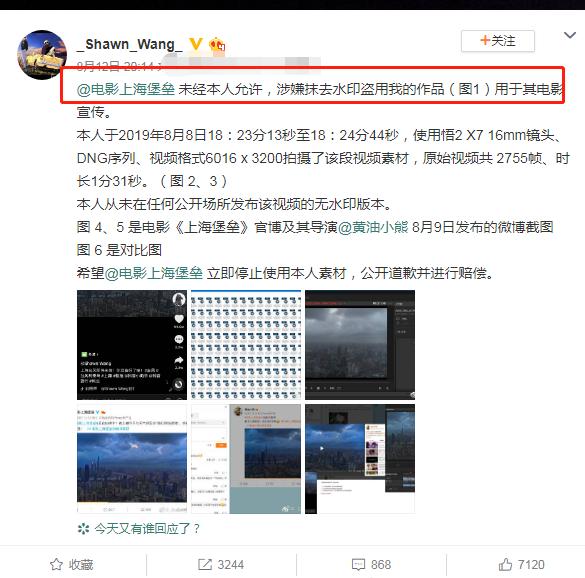Screen dimensions: 585x578
Task: Open comments icon showing 868
Action: coord(359,564)
